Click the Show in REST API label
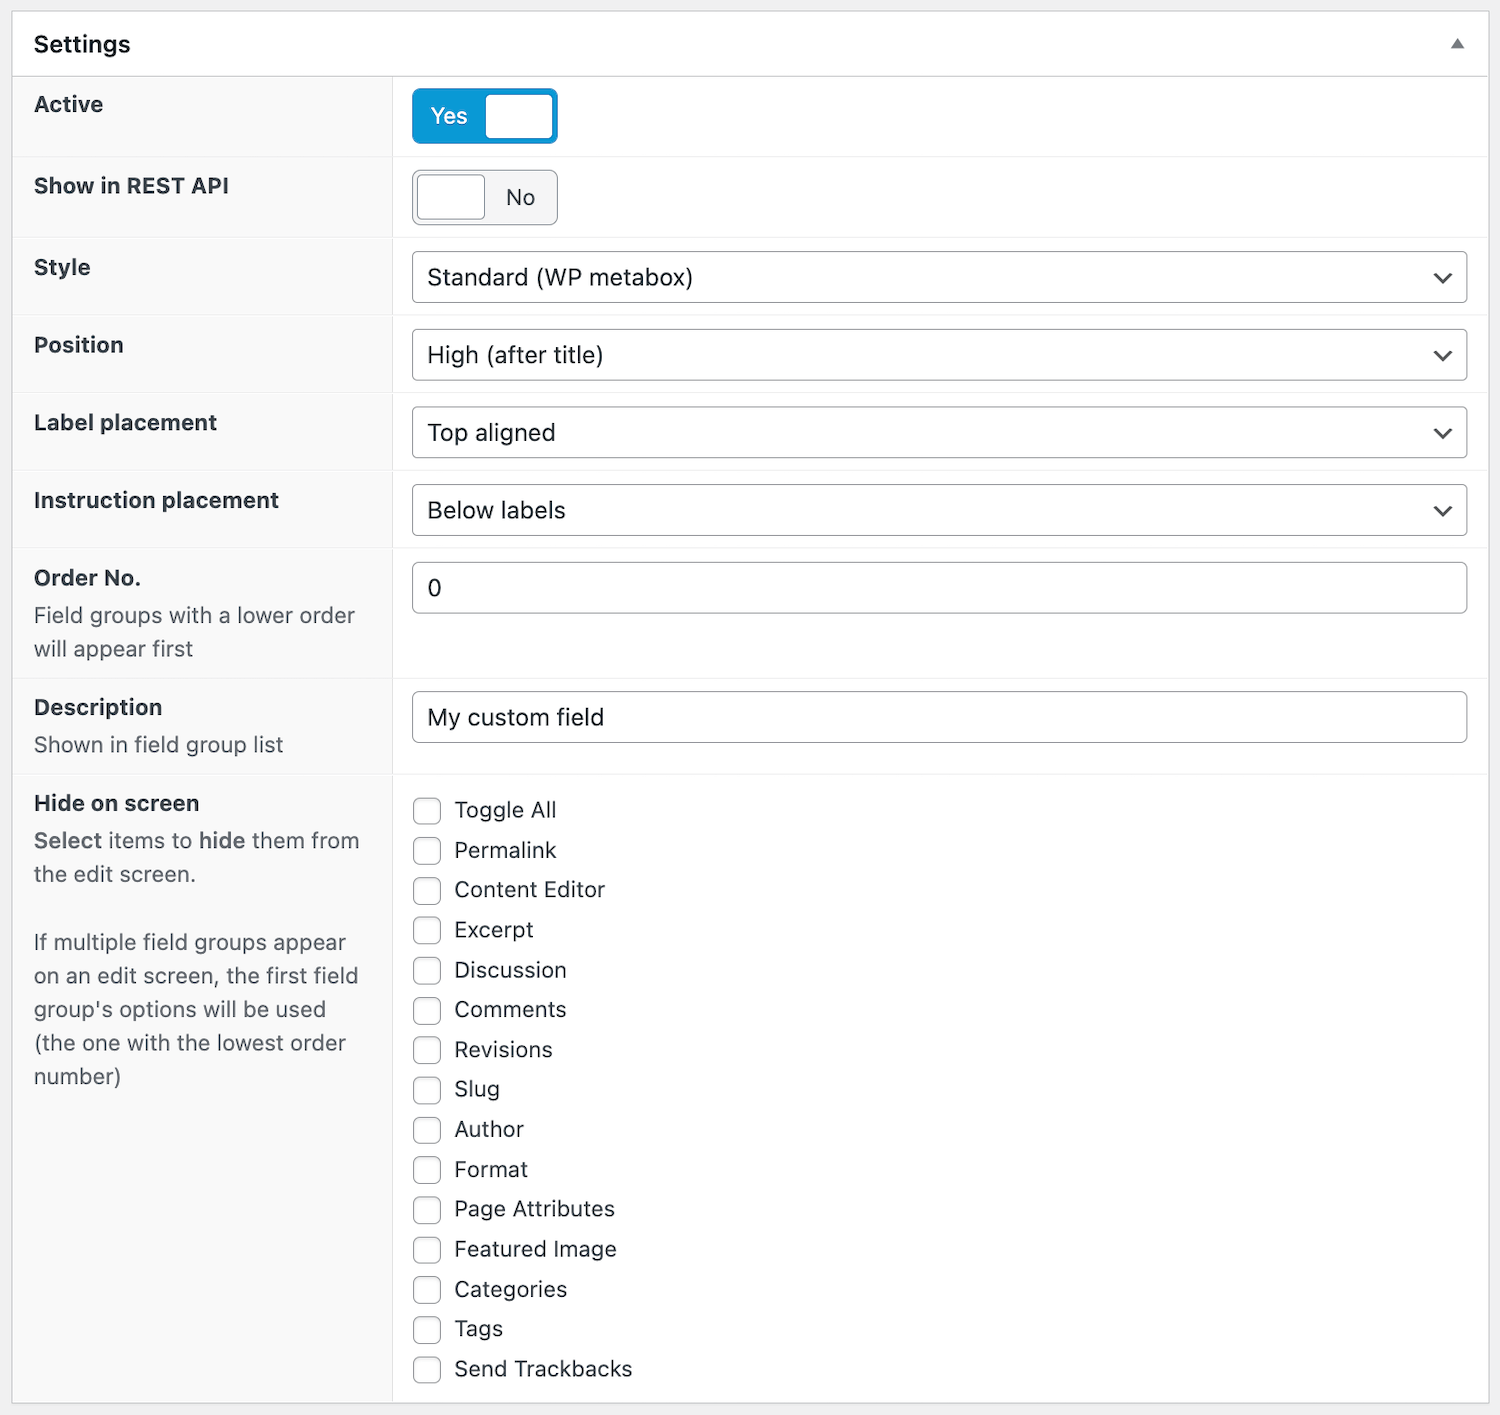 (x=131, y=186)
